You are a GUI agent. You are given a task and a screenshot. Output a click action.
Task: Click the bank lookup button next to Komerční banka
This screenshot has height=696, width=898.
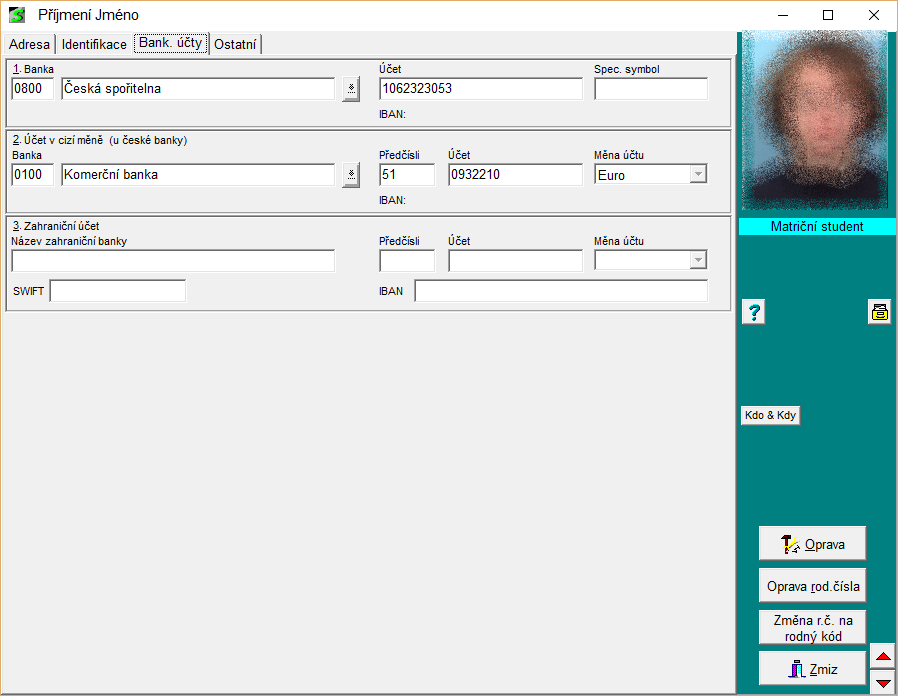click(x=351, y=175)
